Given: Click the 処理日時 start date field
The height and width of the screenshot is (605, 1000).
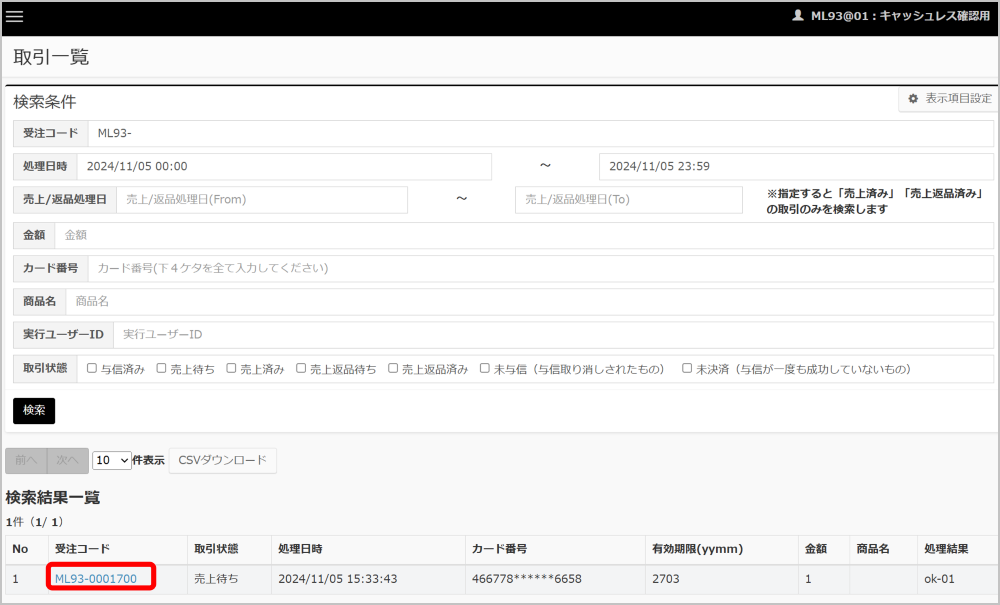Looking at the screenshot, I should coord(283,167).
